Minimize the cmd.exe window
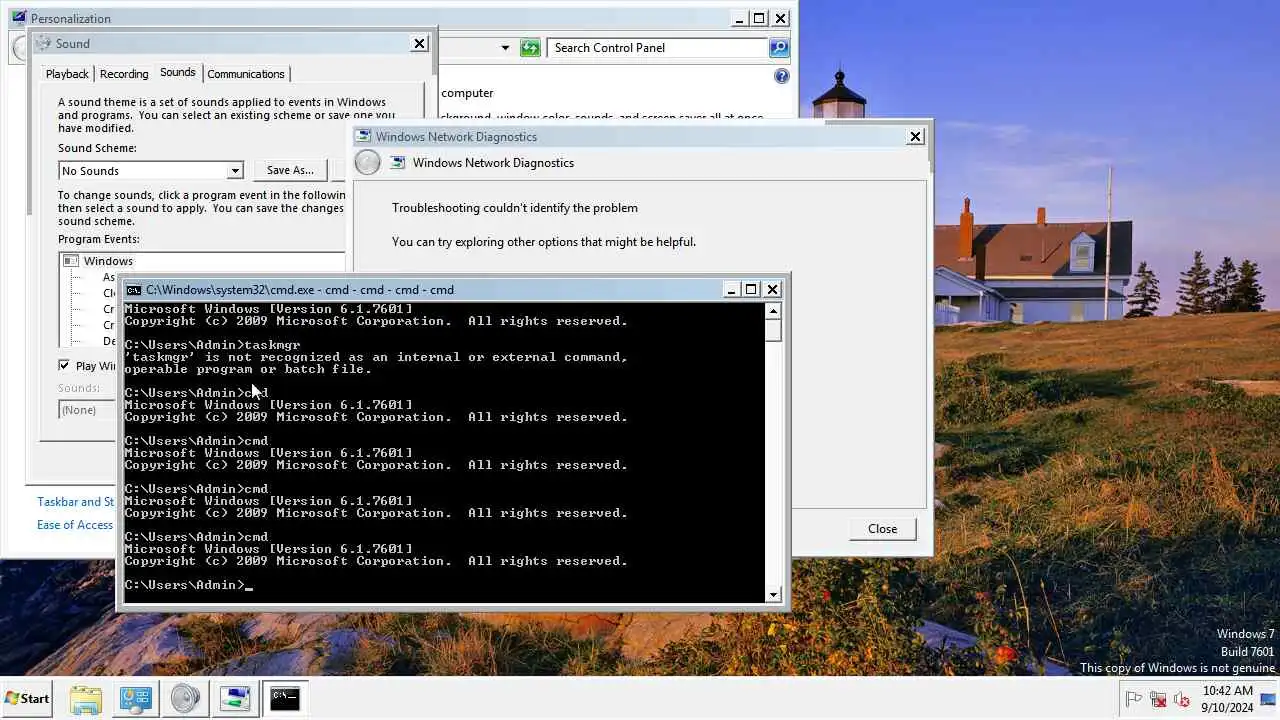1280x720 pixels. pyautogui.click(x=731, y=290)
